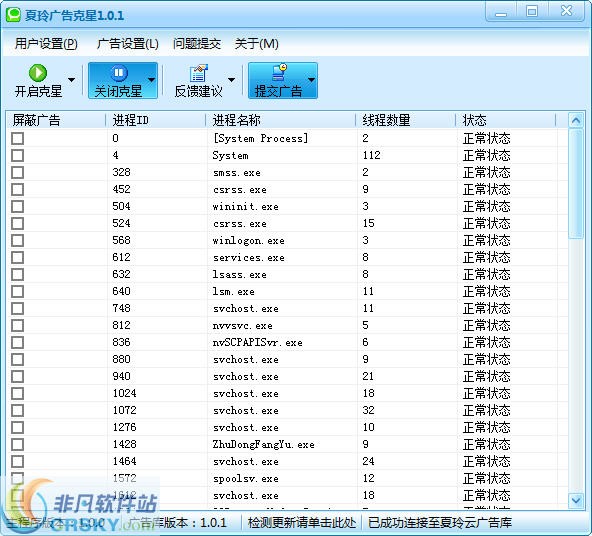Click 广告库版本：1.0.1 in status bar

click(177, 523)
